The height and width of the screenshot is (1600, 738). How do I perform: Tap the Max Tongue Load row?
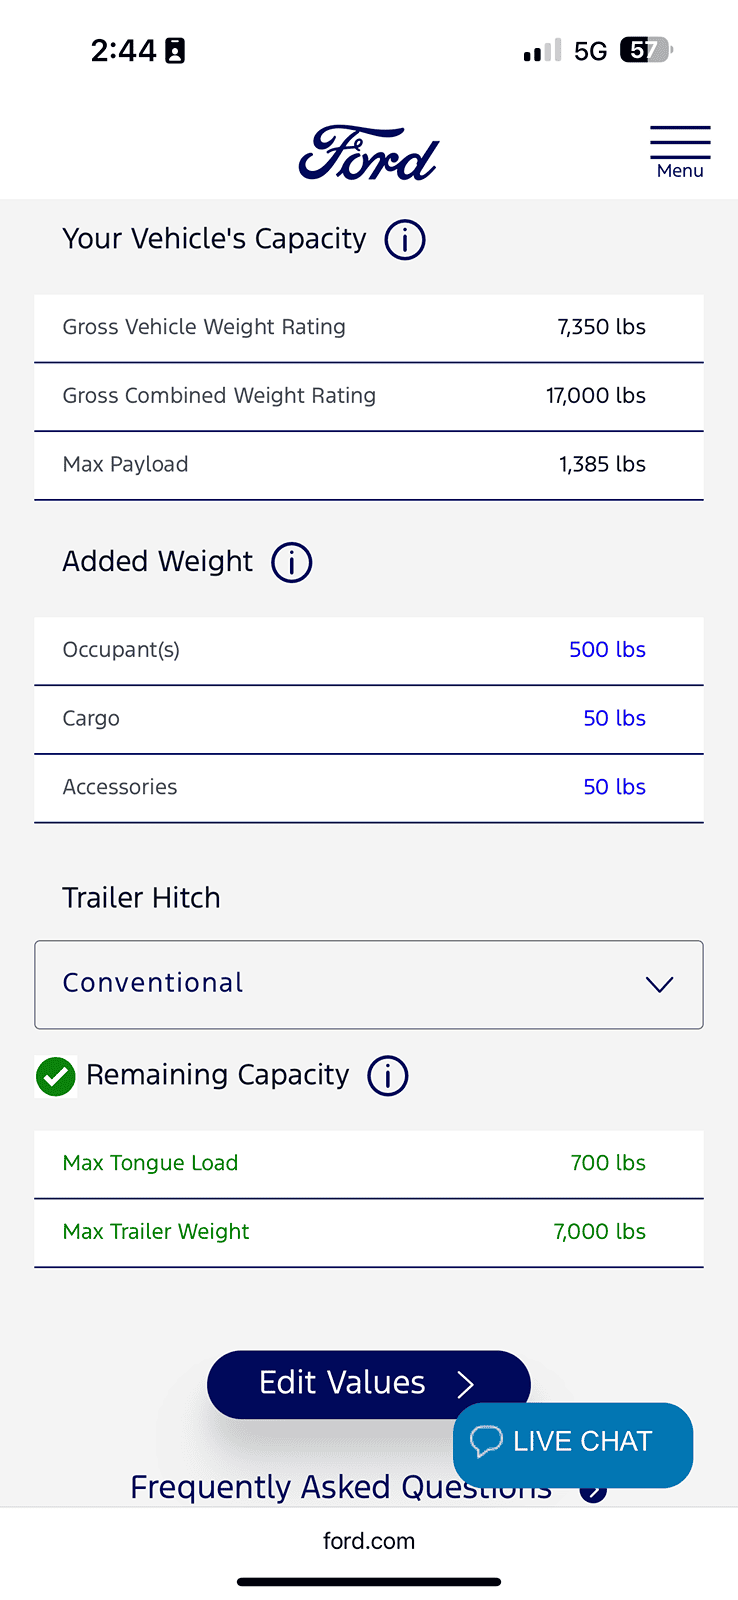[369, 1163]
